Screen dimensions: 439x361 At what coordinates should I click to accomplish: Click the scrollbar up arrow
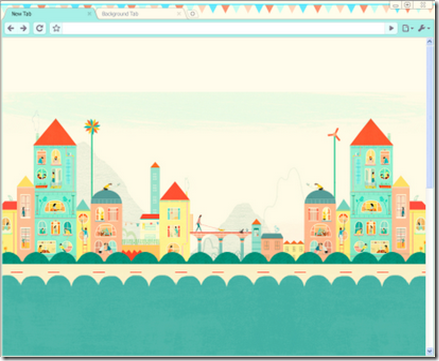click(429, 42)
